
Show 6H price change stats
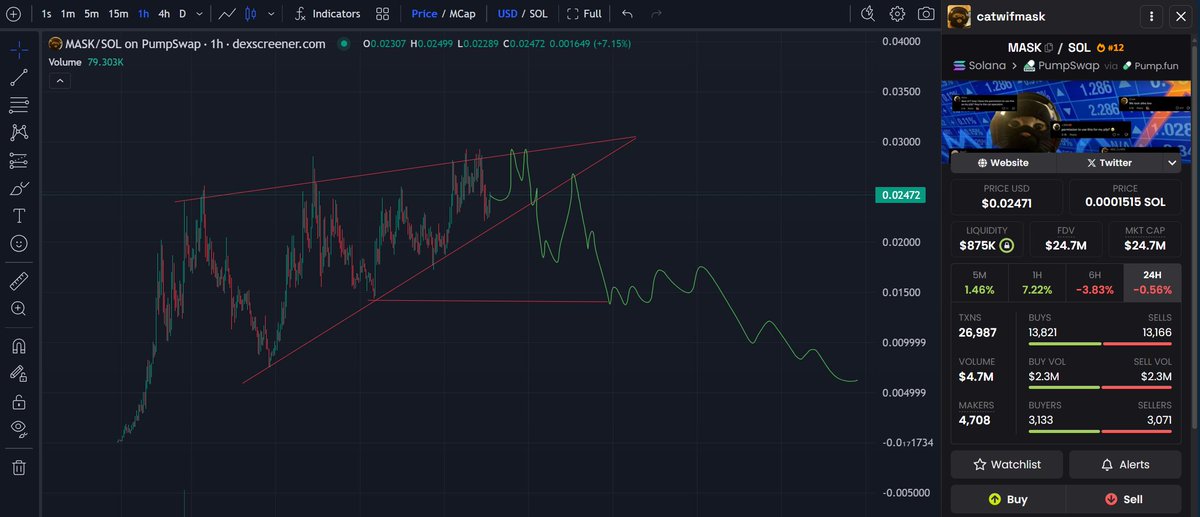tap(1095, 282)
